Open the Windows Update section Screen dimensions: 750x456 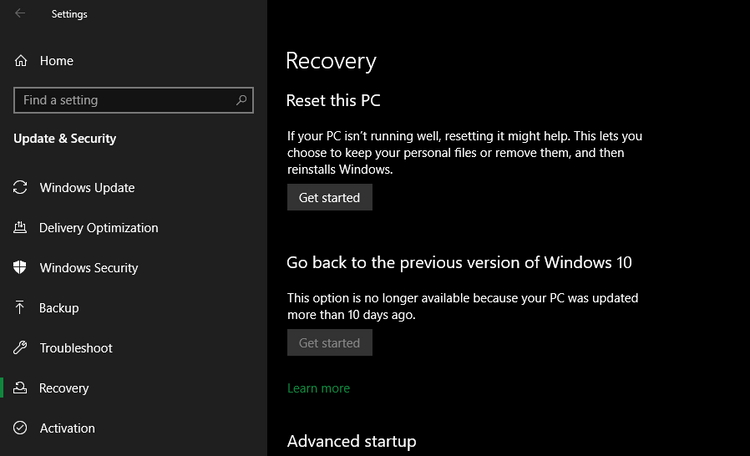[x=87, y=188]
